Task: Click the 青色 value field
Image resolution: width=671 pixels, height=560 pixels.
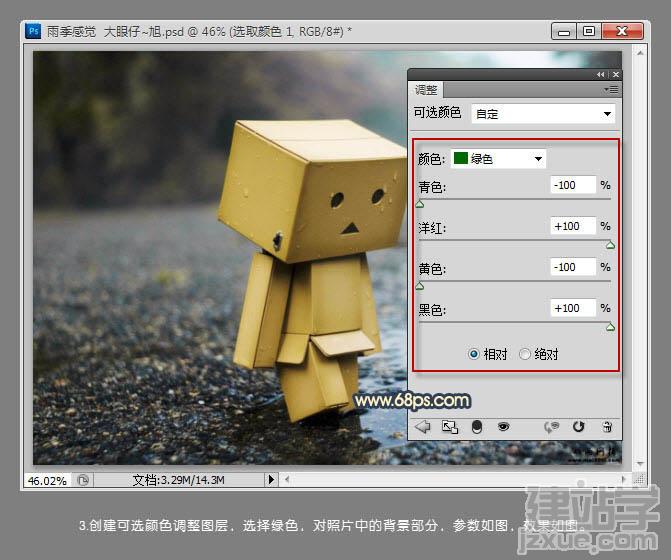Action: (x=573, y=185)
